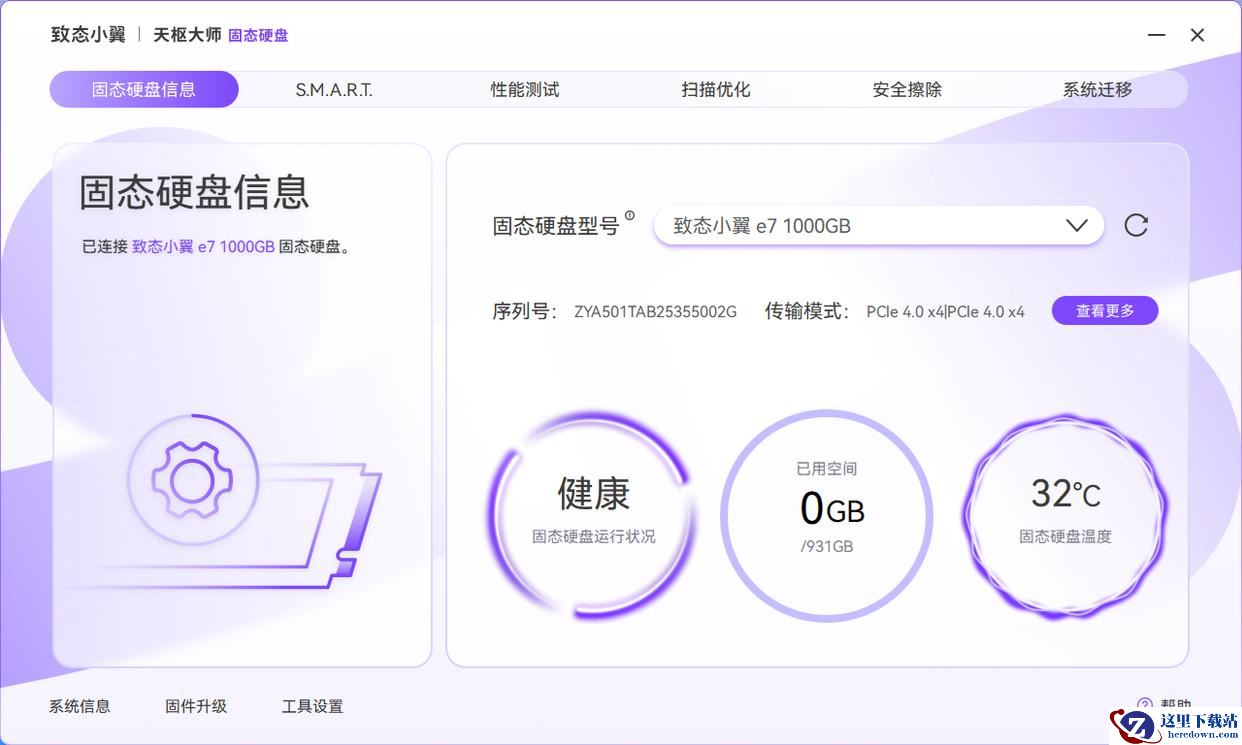
Task: Open 系统信息 at the bottom
Action: [x=80, y=706]
